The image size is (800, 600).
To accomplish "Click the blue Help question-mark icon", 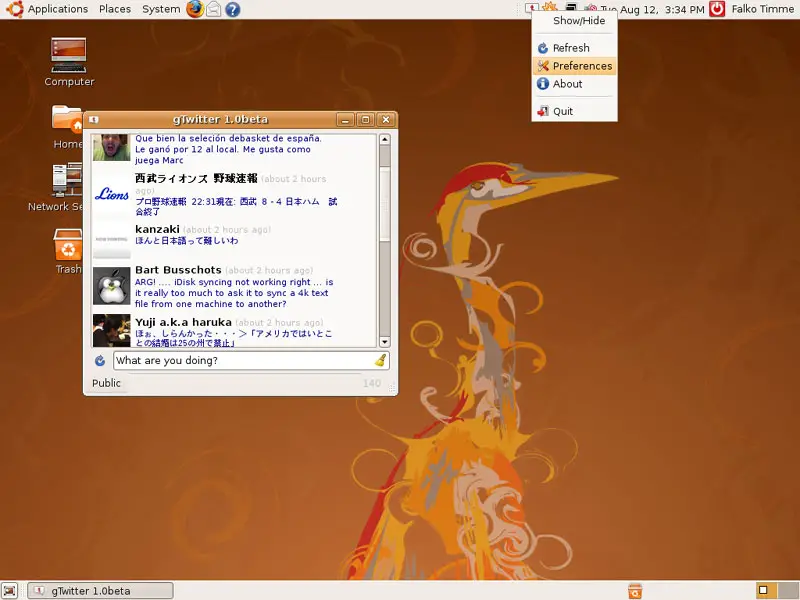I will tap(233, 9).
